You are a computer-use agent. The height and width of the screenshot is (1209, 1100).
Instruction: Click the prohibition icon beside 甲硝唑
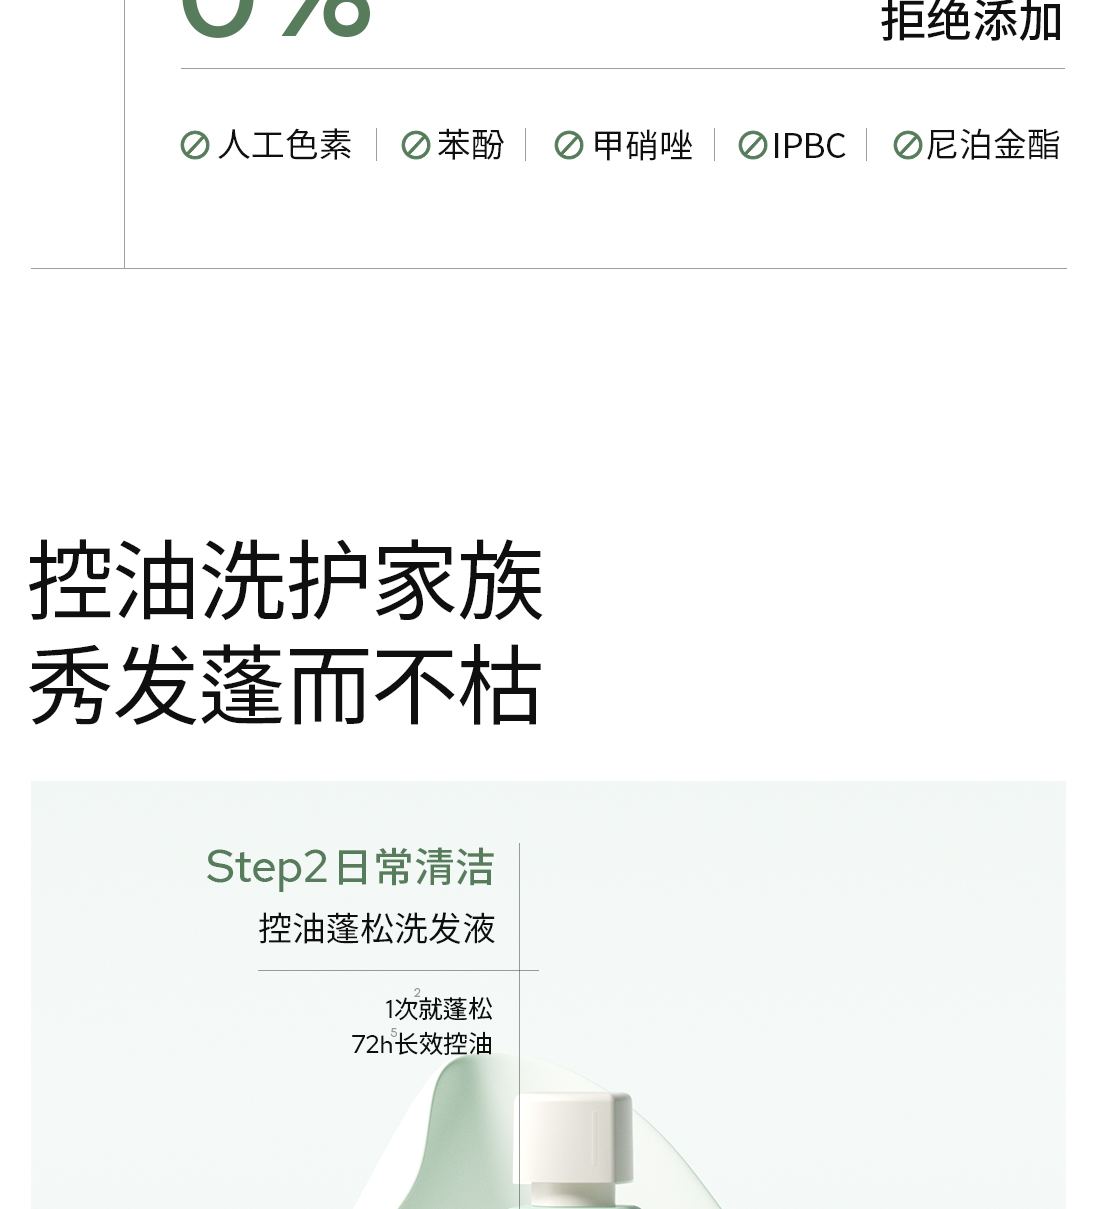coord(569,146)
